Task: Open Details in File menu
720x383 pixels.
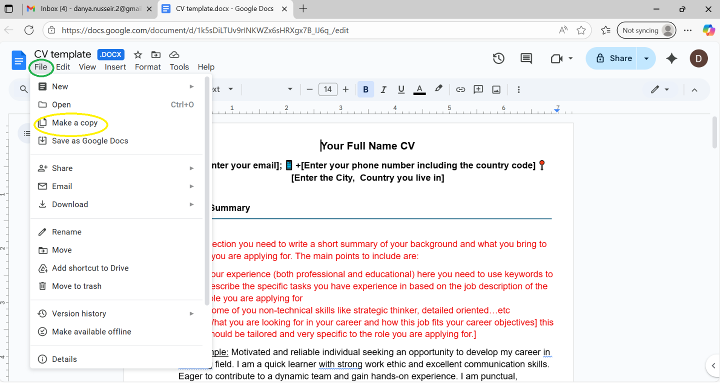Action: pyautogui.click(x=117, y=359)
